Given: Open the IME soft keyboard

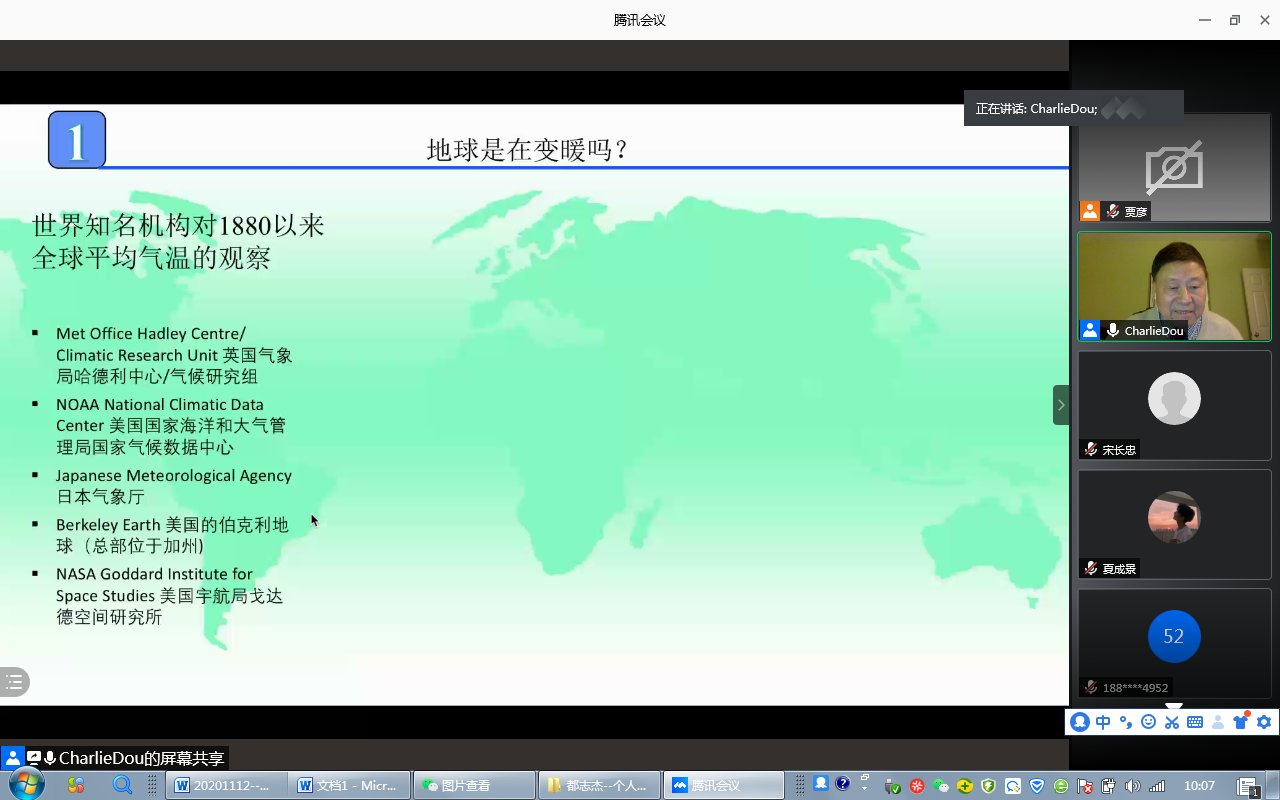Looking at the screenshot, I should [x=1195, y=722].
